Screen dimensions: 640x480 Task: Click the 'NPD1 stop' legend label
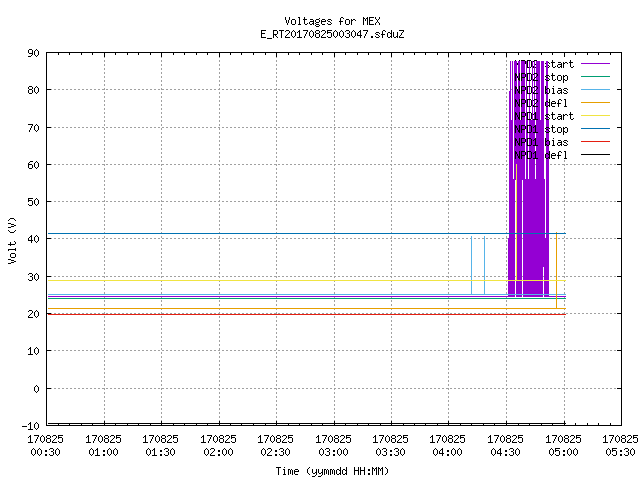pos(541,129)
